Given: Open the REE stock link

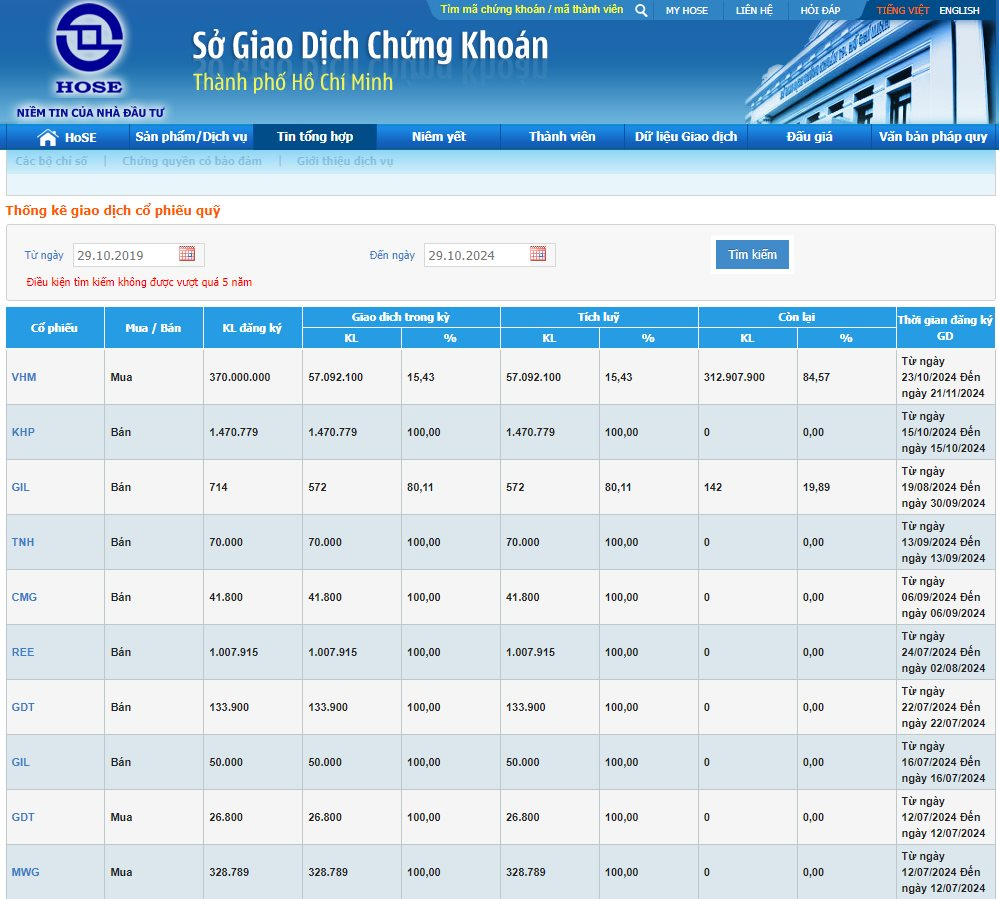Looking at the screenshot, I should [x=23, y=652].
